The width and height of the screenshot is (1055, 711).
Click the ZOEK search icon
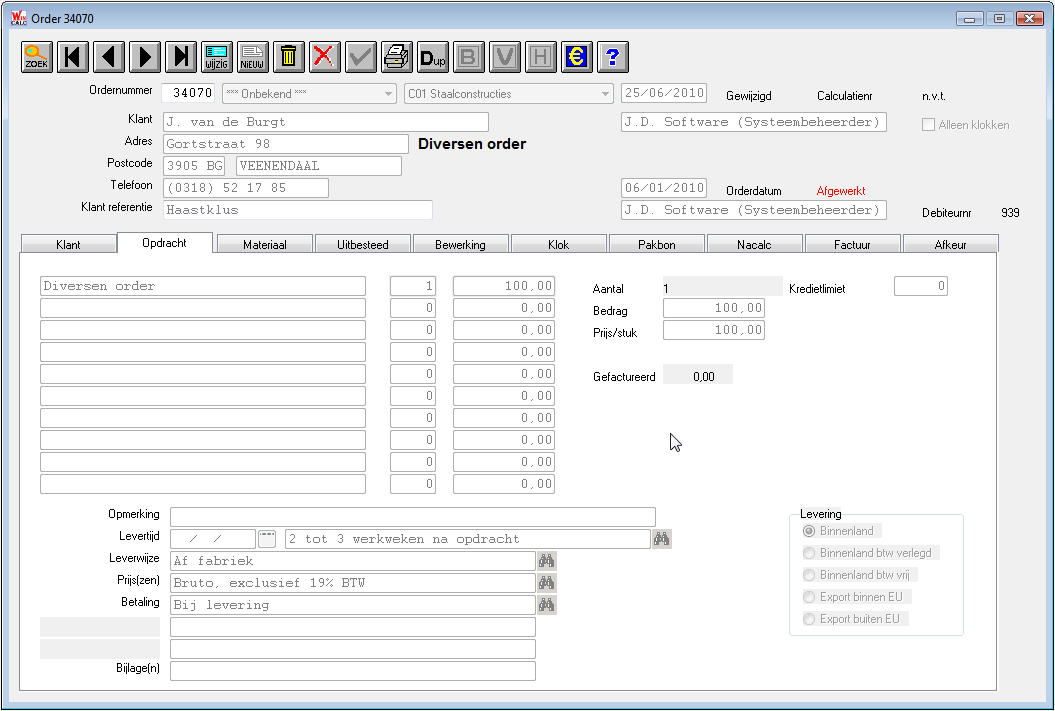(x=37, y=57)
